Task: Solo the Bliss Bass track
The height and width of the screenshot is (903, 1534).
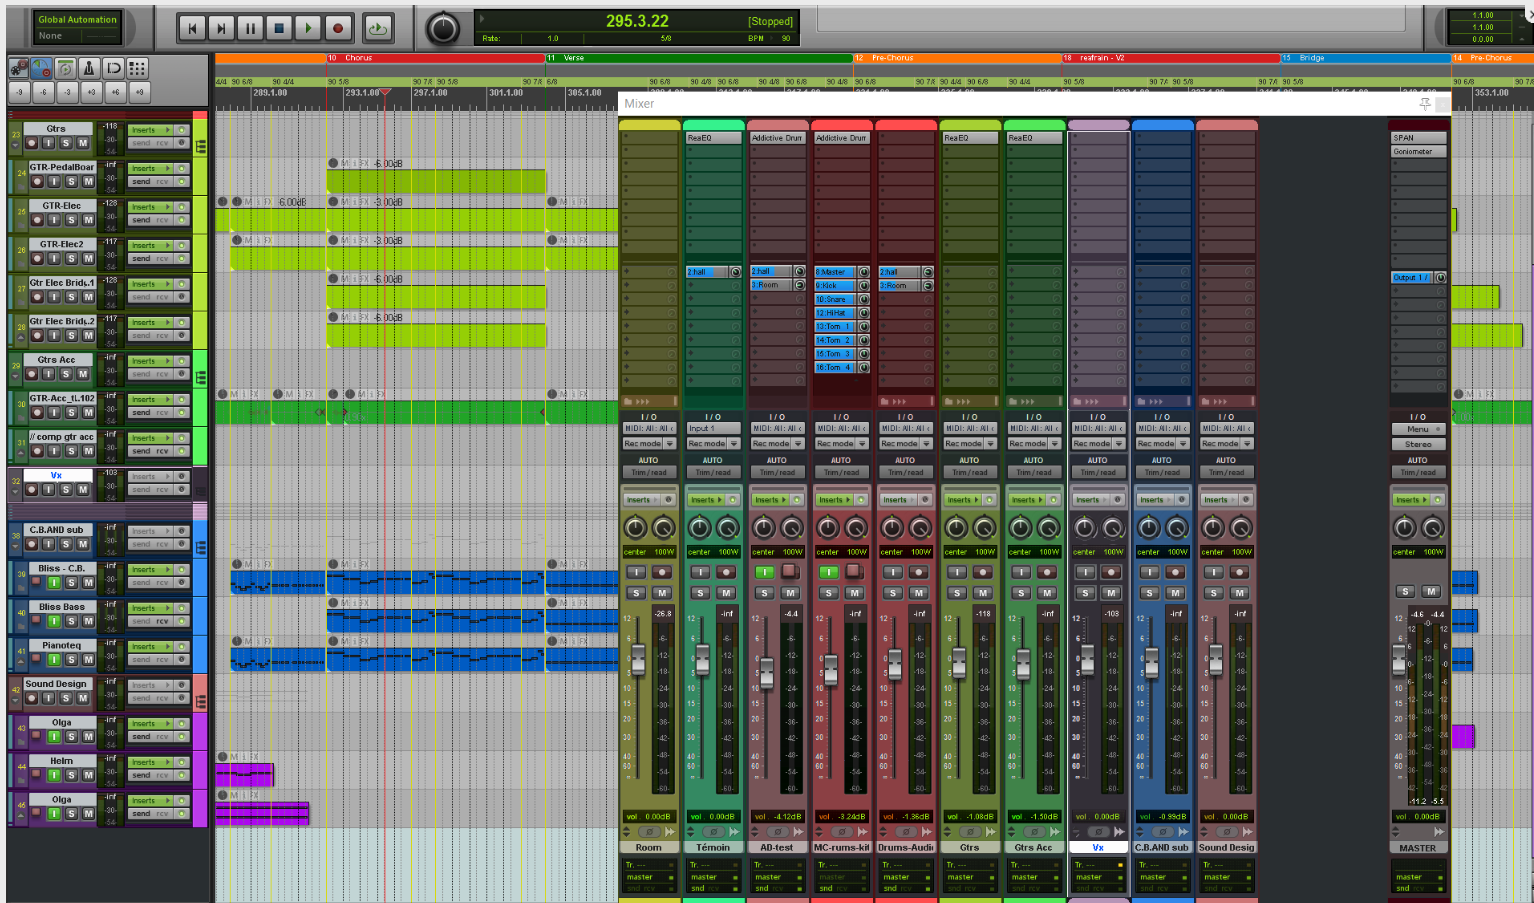Action: pos(71,621)
